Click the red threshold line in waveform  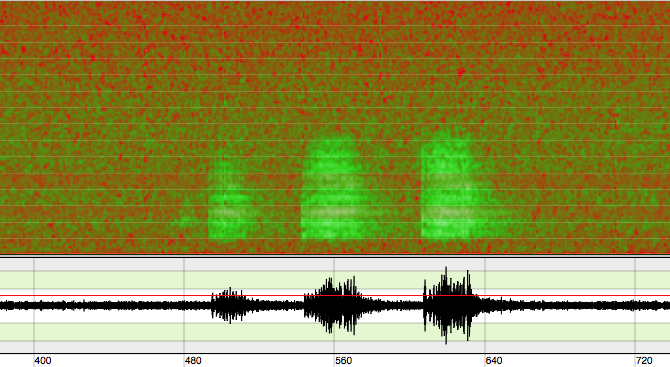point(335,295)
